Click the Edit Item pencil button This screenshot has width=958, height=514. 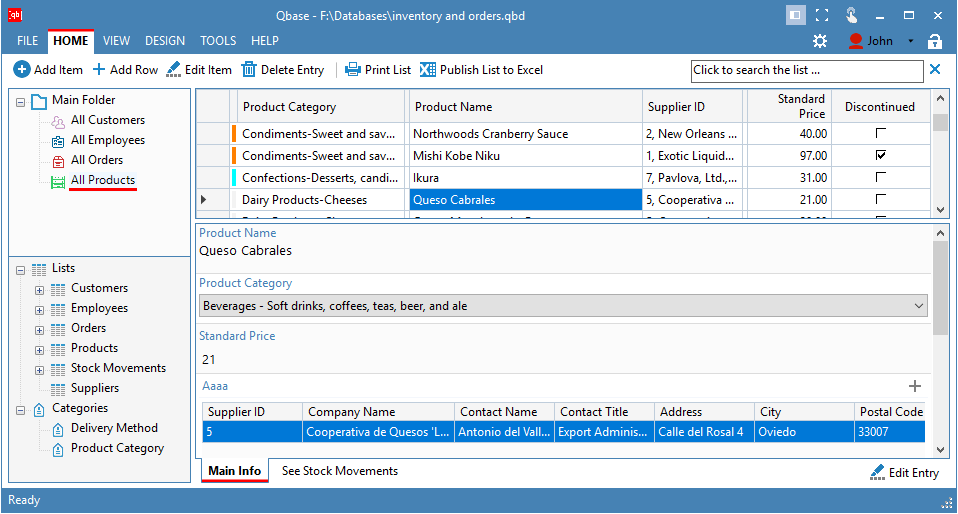point(199,70)
